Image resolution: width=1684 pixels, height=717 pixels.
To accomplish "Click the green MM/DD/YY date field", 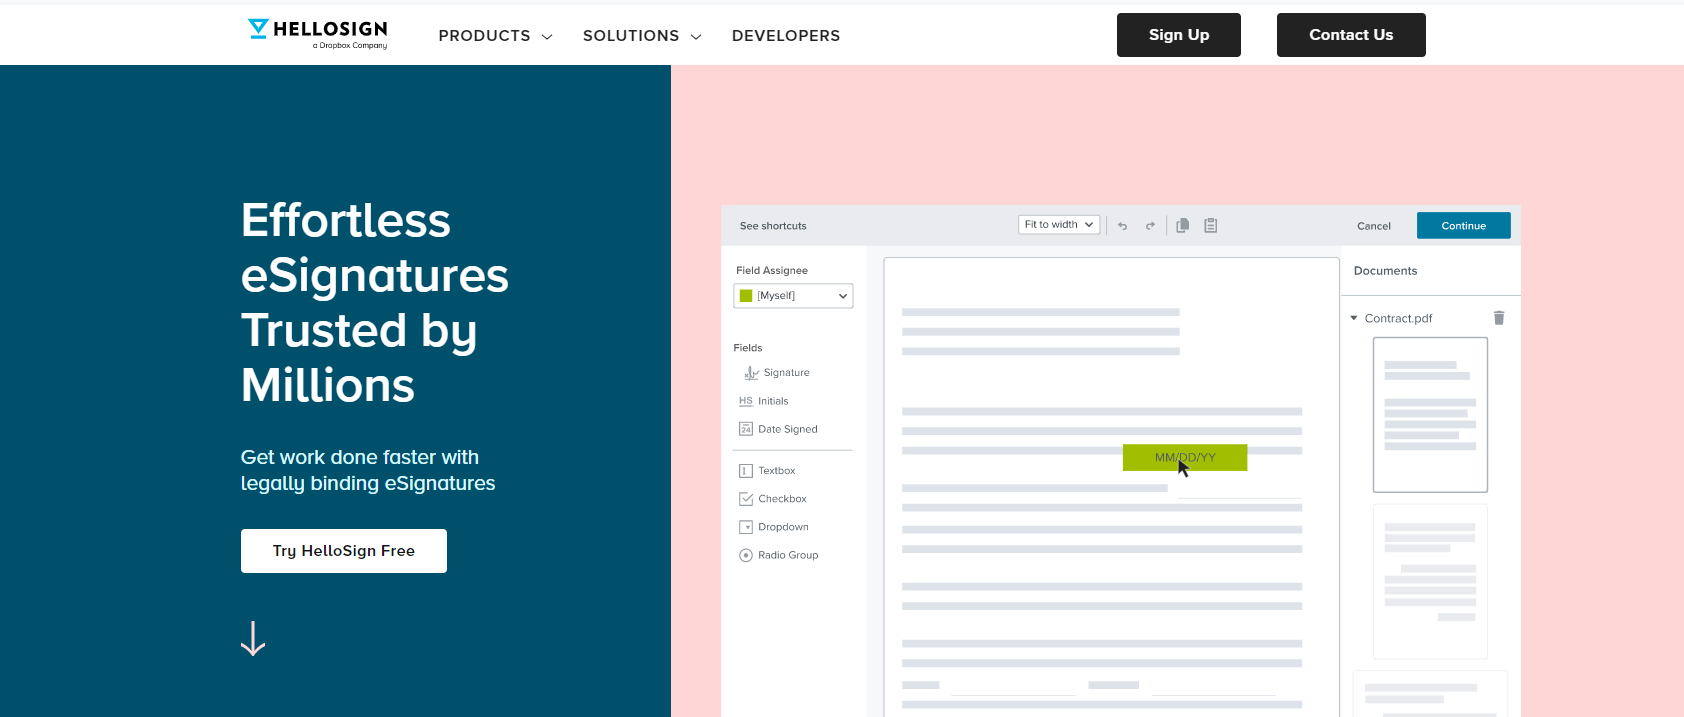I will click(1185, 457).
